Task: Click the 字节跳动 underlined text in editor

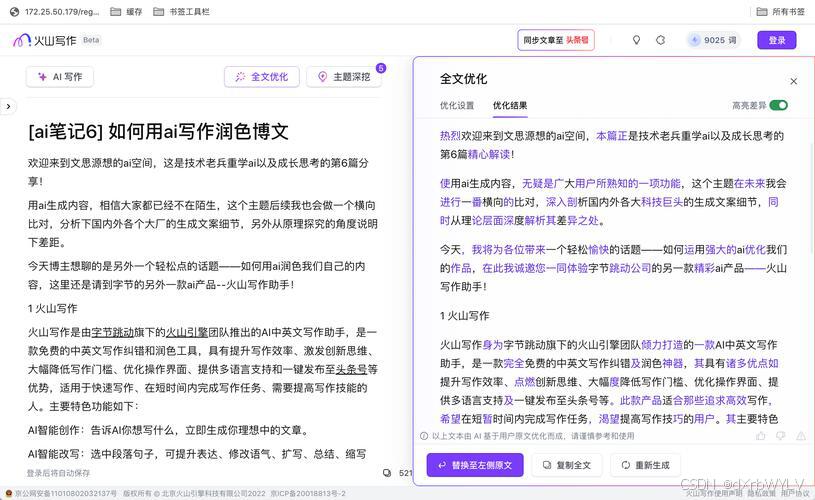Action: (112, 332)
